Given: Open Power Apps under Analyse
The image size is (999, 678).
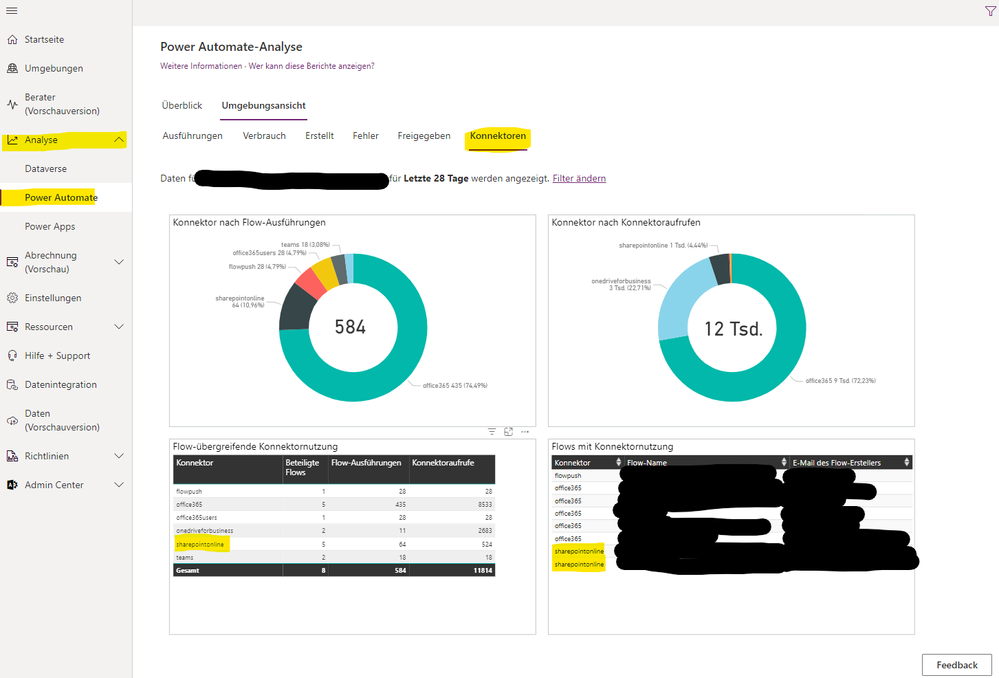Looking at the screenshot, I should (x=50, y=226).
